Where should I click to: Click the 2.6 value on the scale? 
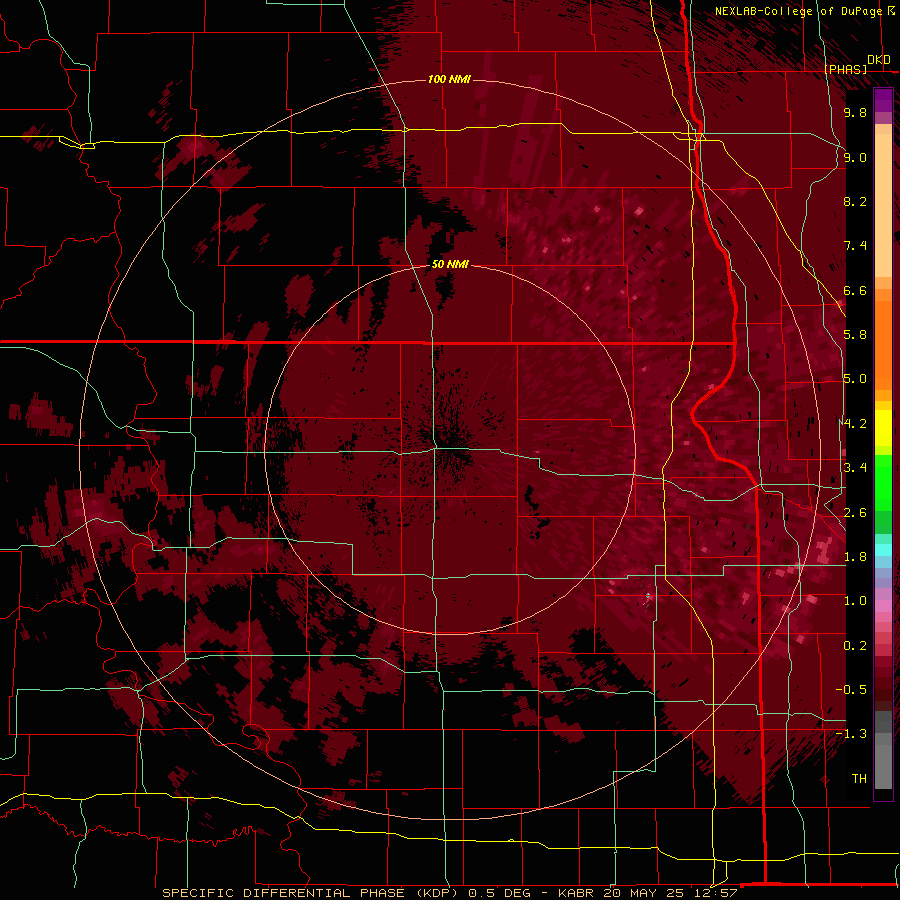click(x=855, y=513)
